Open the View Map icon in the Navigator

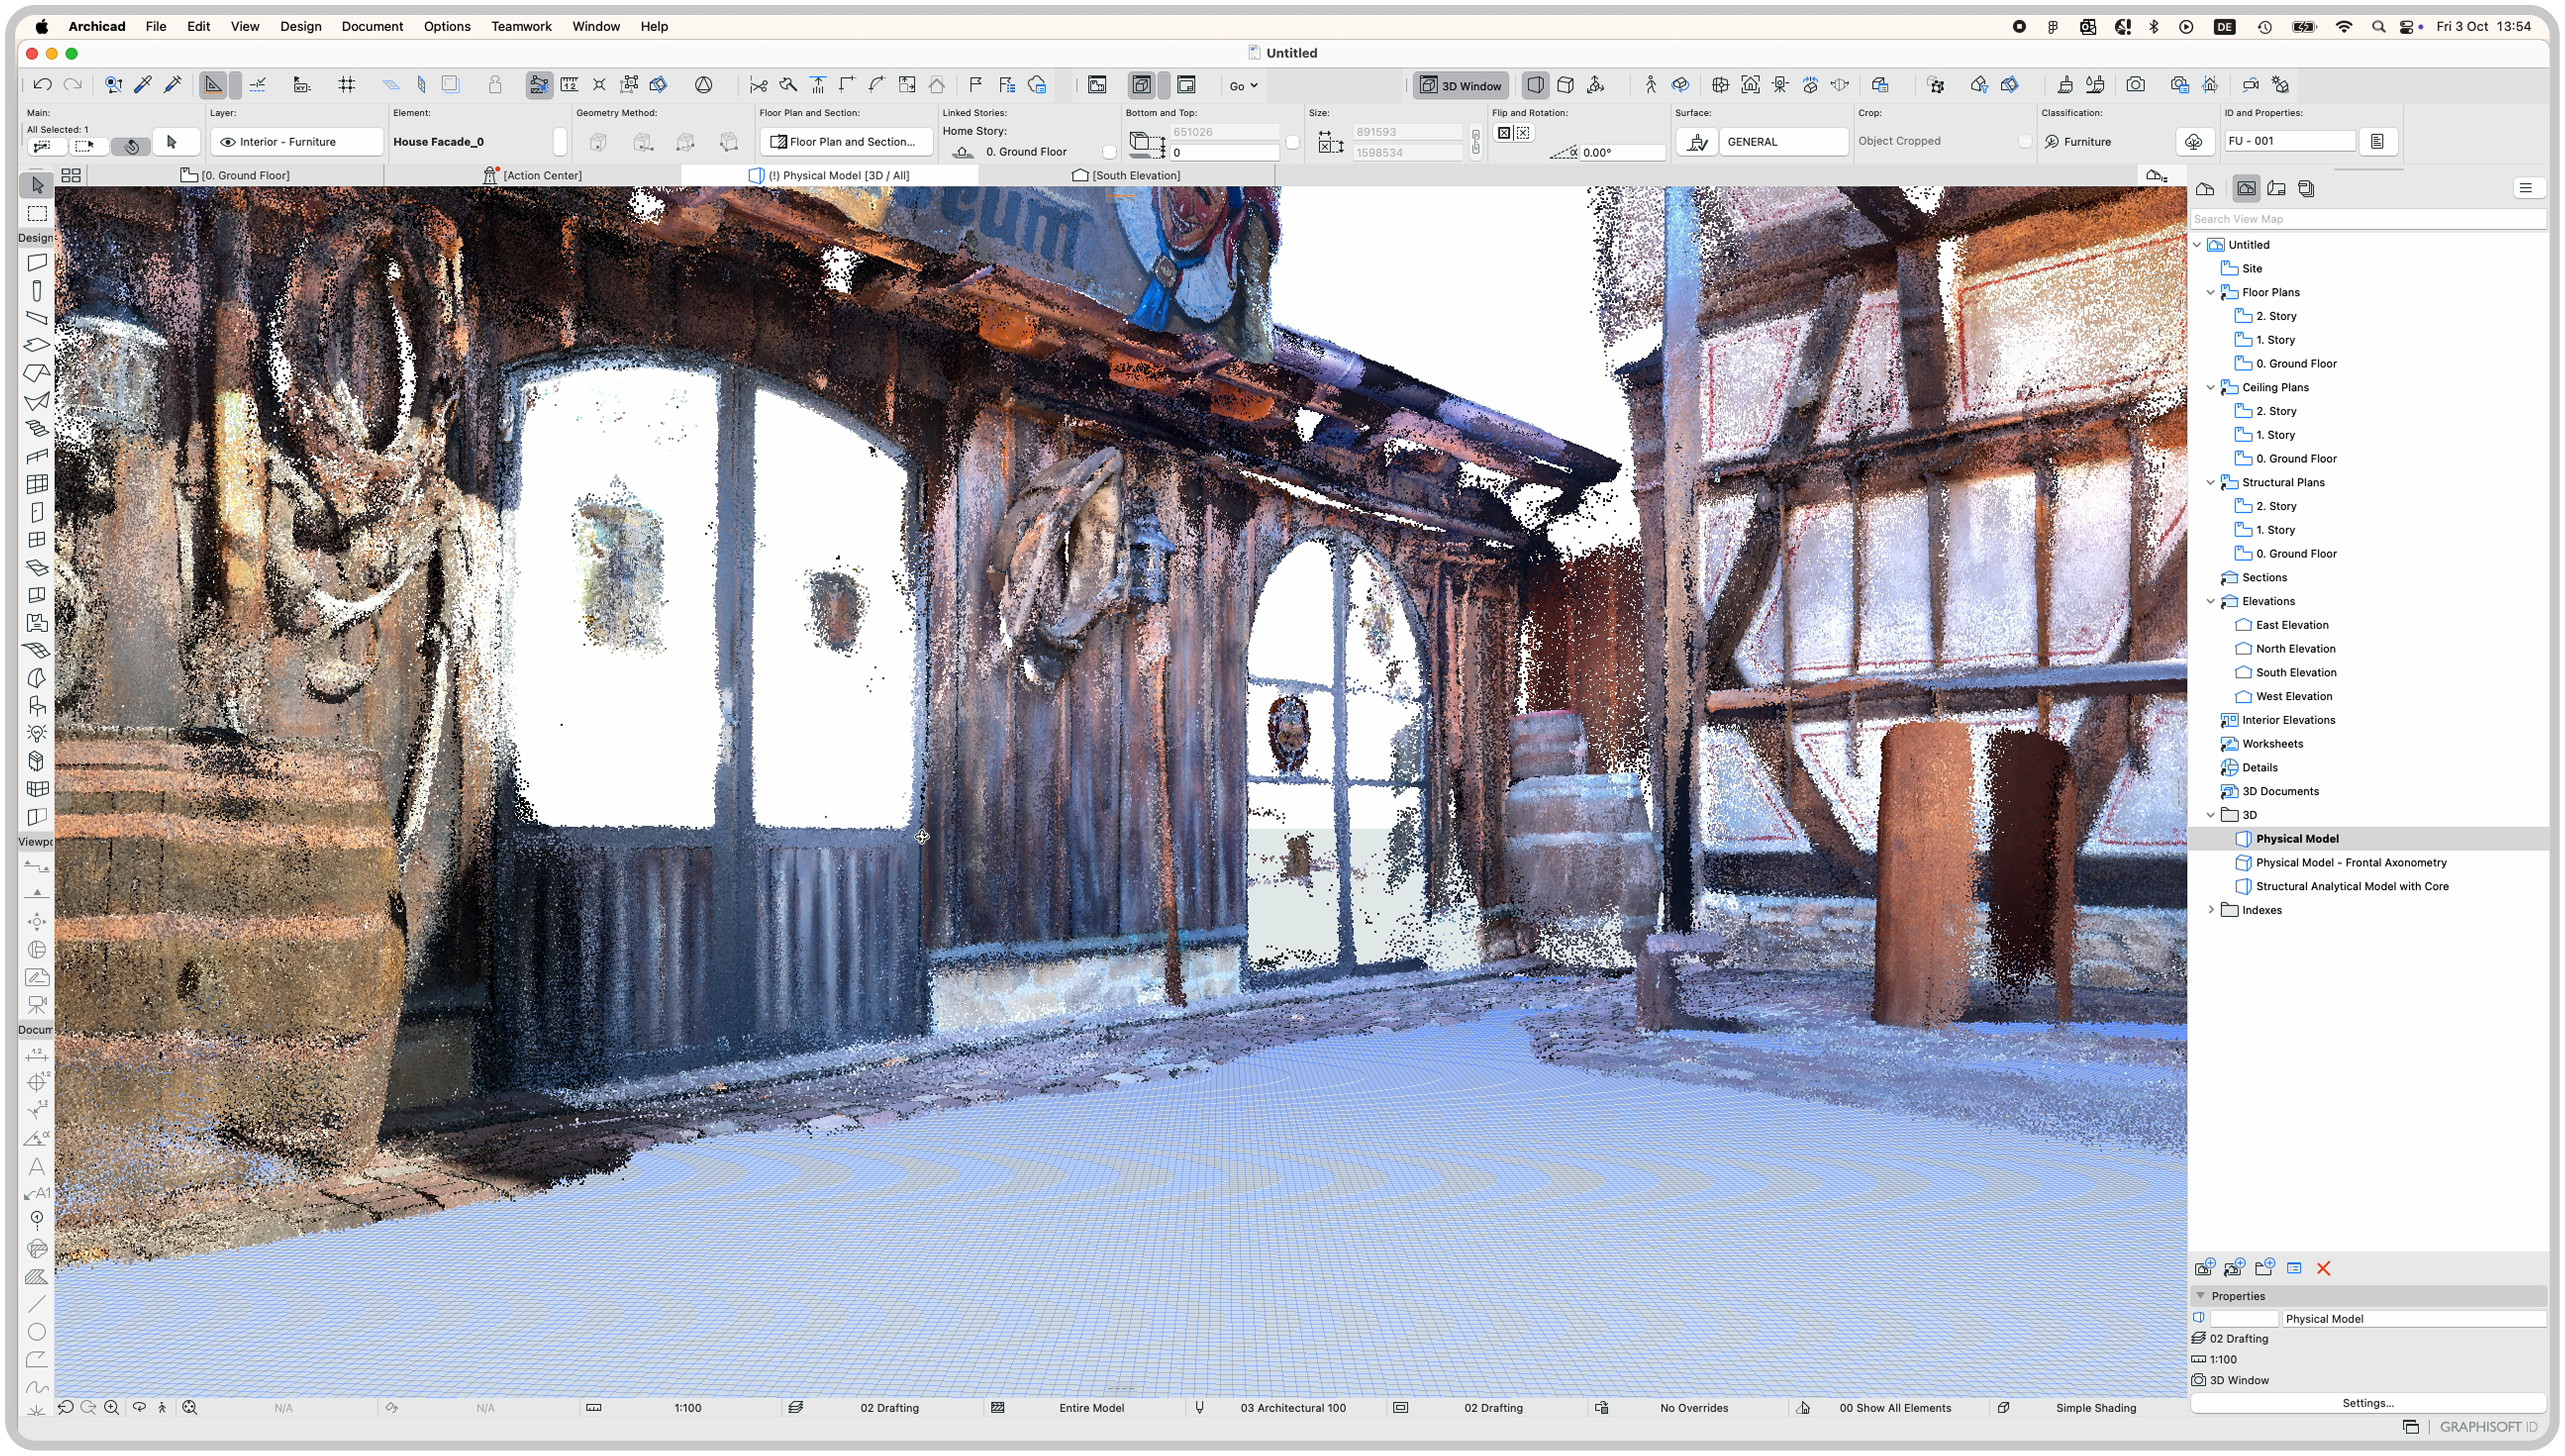click(x=2247, y=188)
